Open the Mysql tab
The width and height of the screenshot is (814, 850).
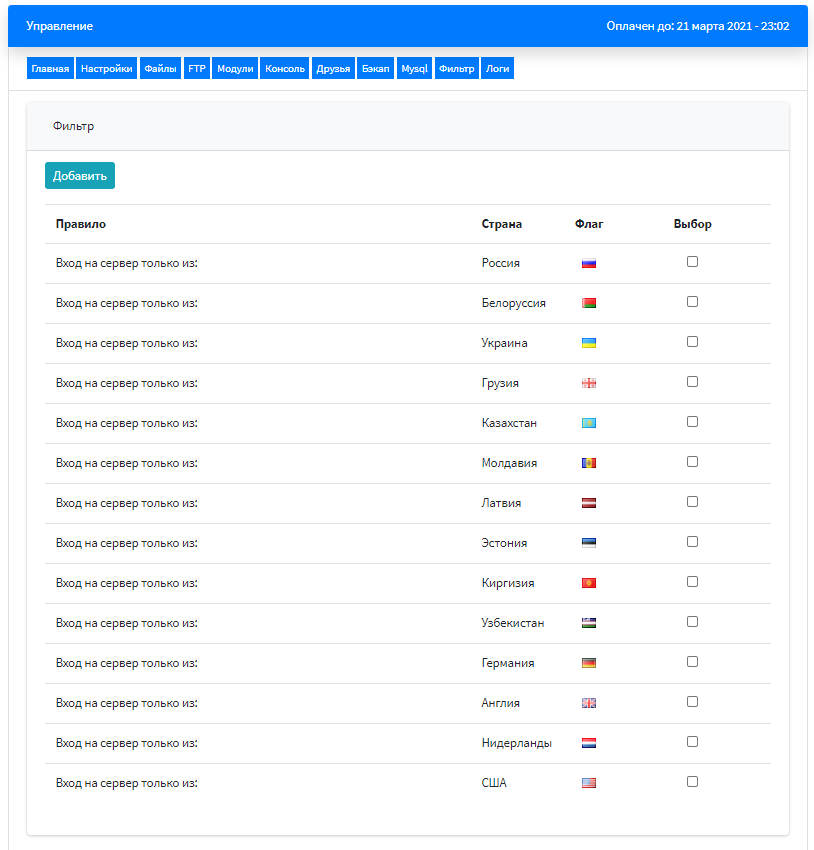[x=415, y=68]
